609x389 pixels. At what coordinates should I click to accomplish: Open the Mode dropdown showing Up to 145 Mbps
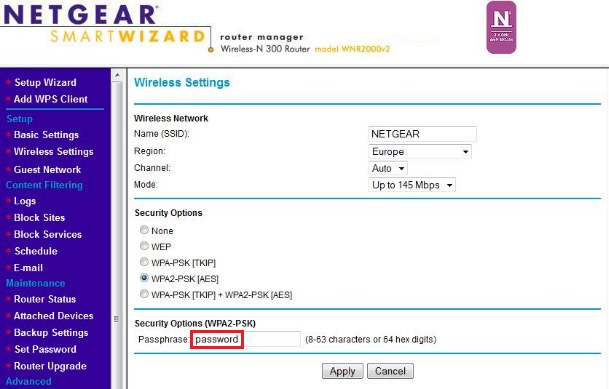tap(412, 185)
